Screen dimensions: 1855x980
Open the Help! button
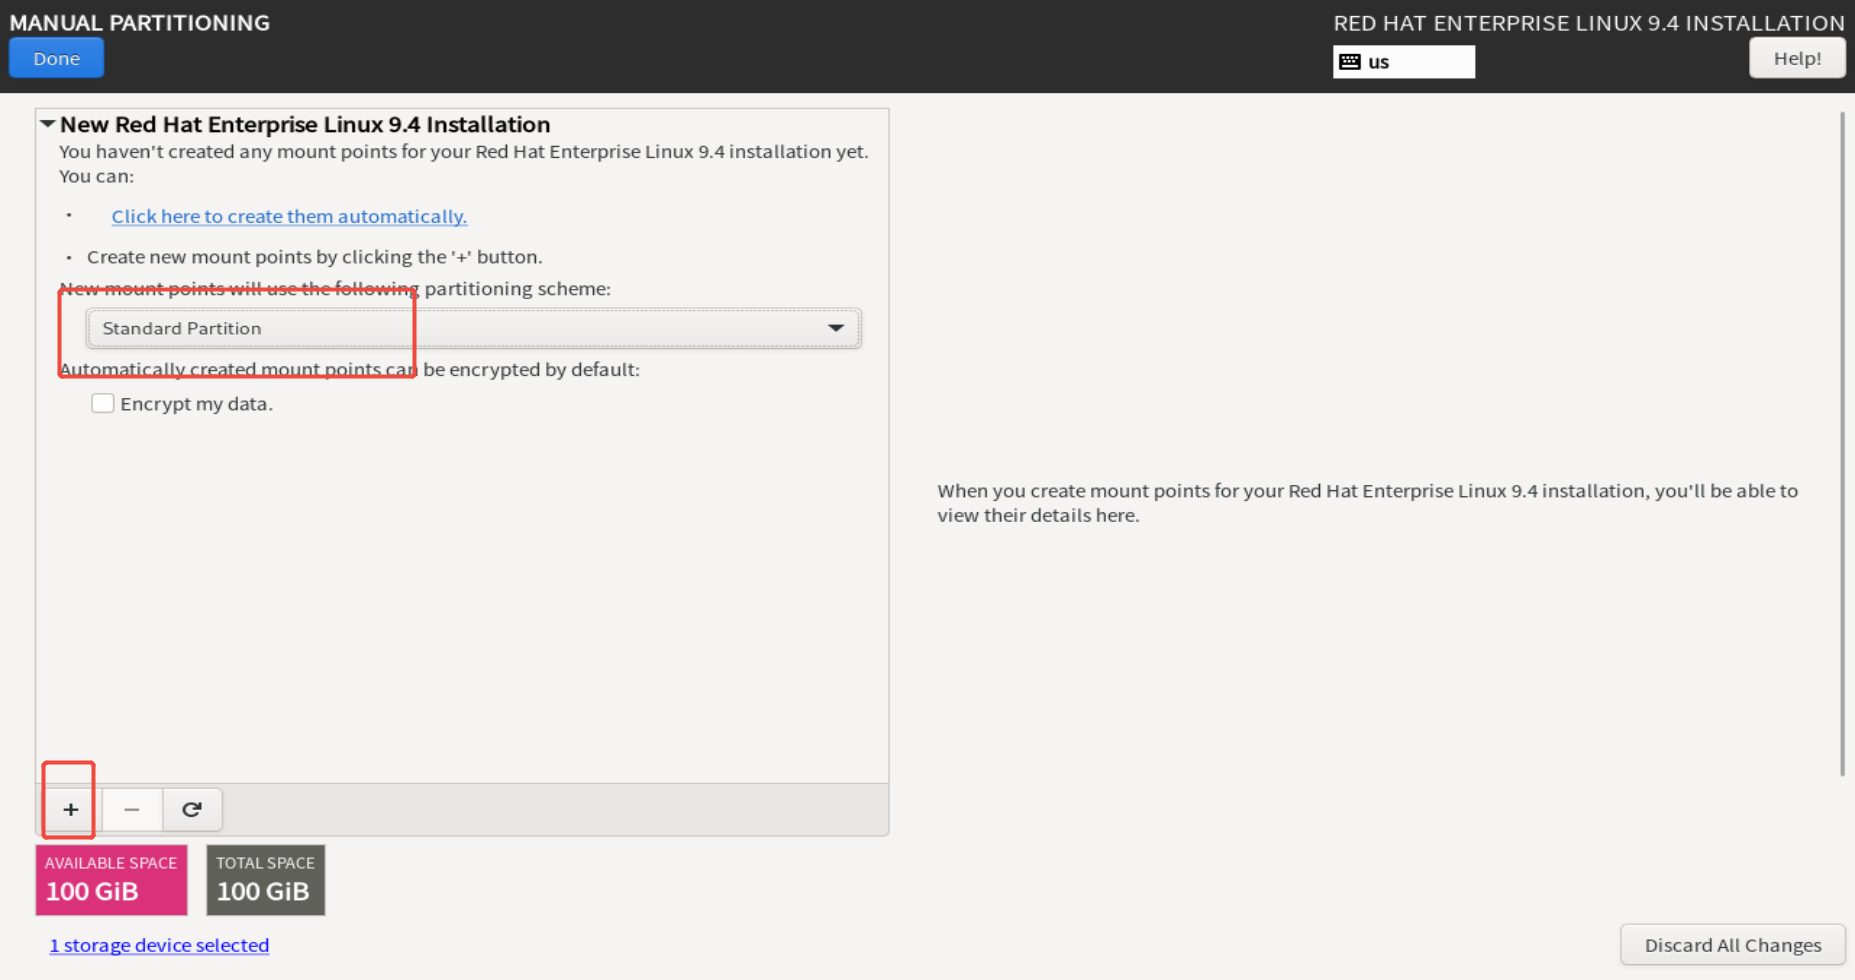[x=1797, y=58]
